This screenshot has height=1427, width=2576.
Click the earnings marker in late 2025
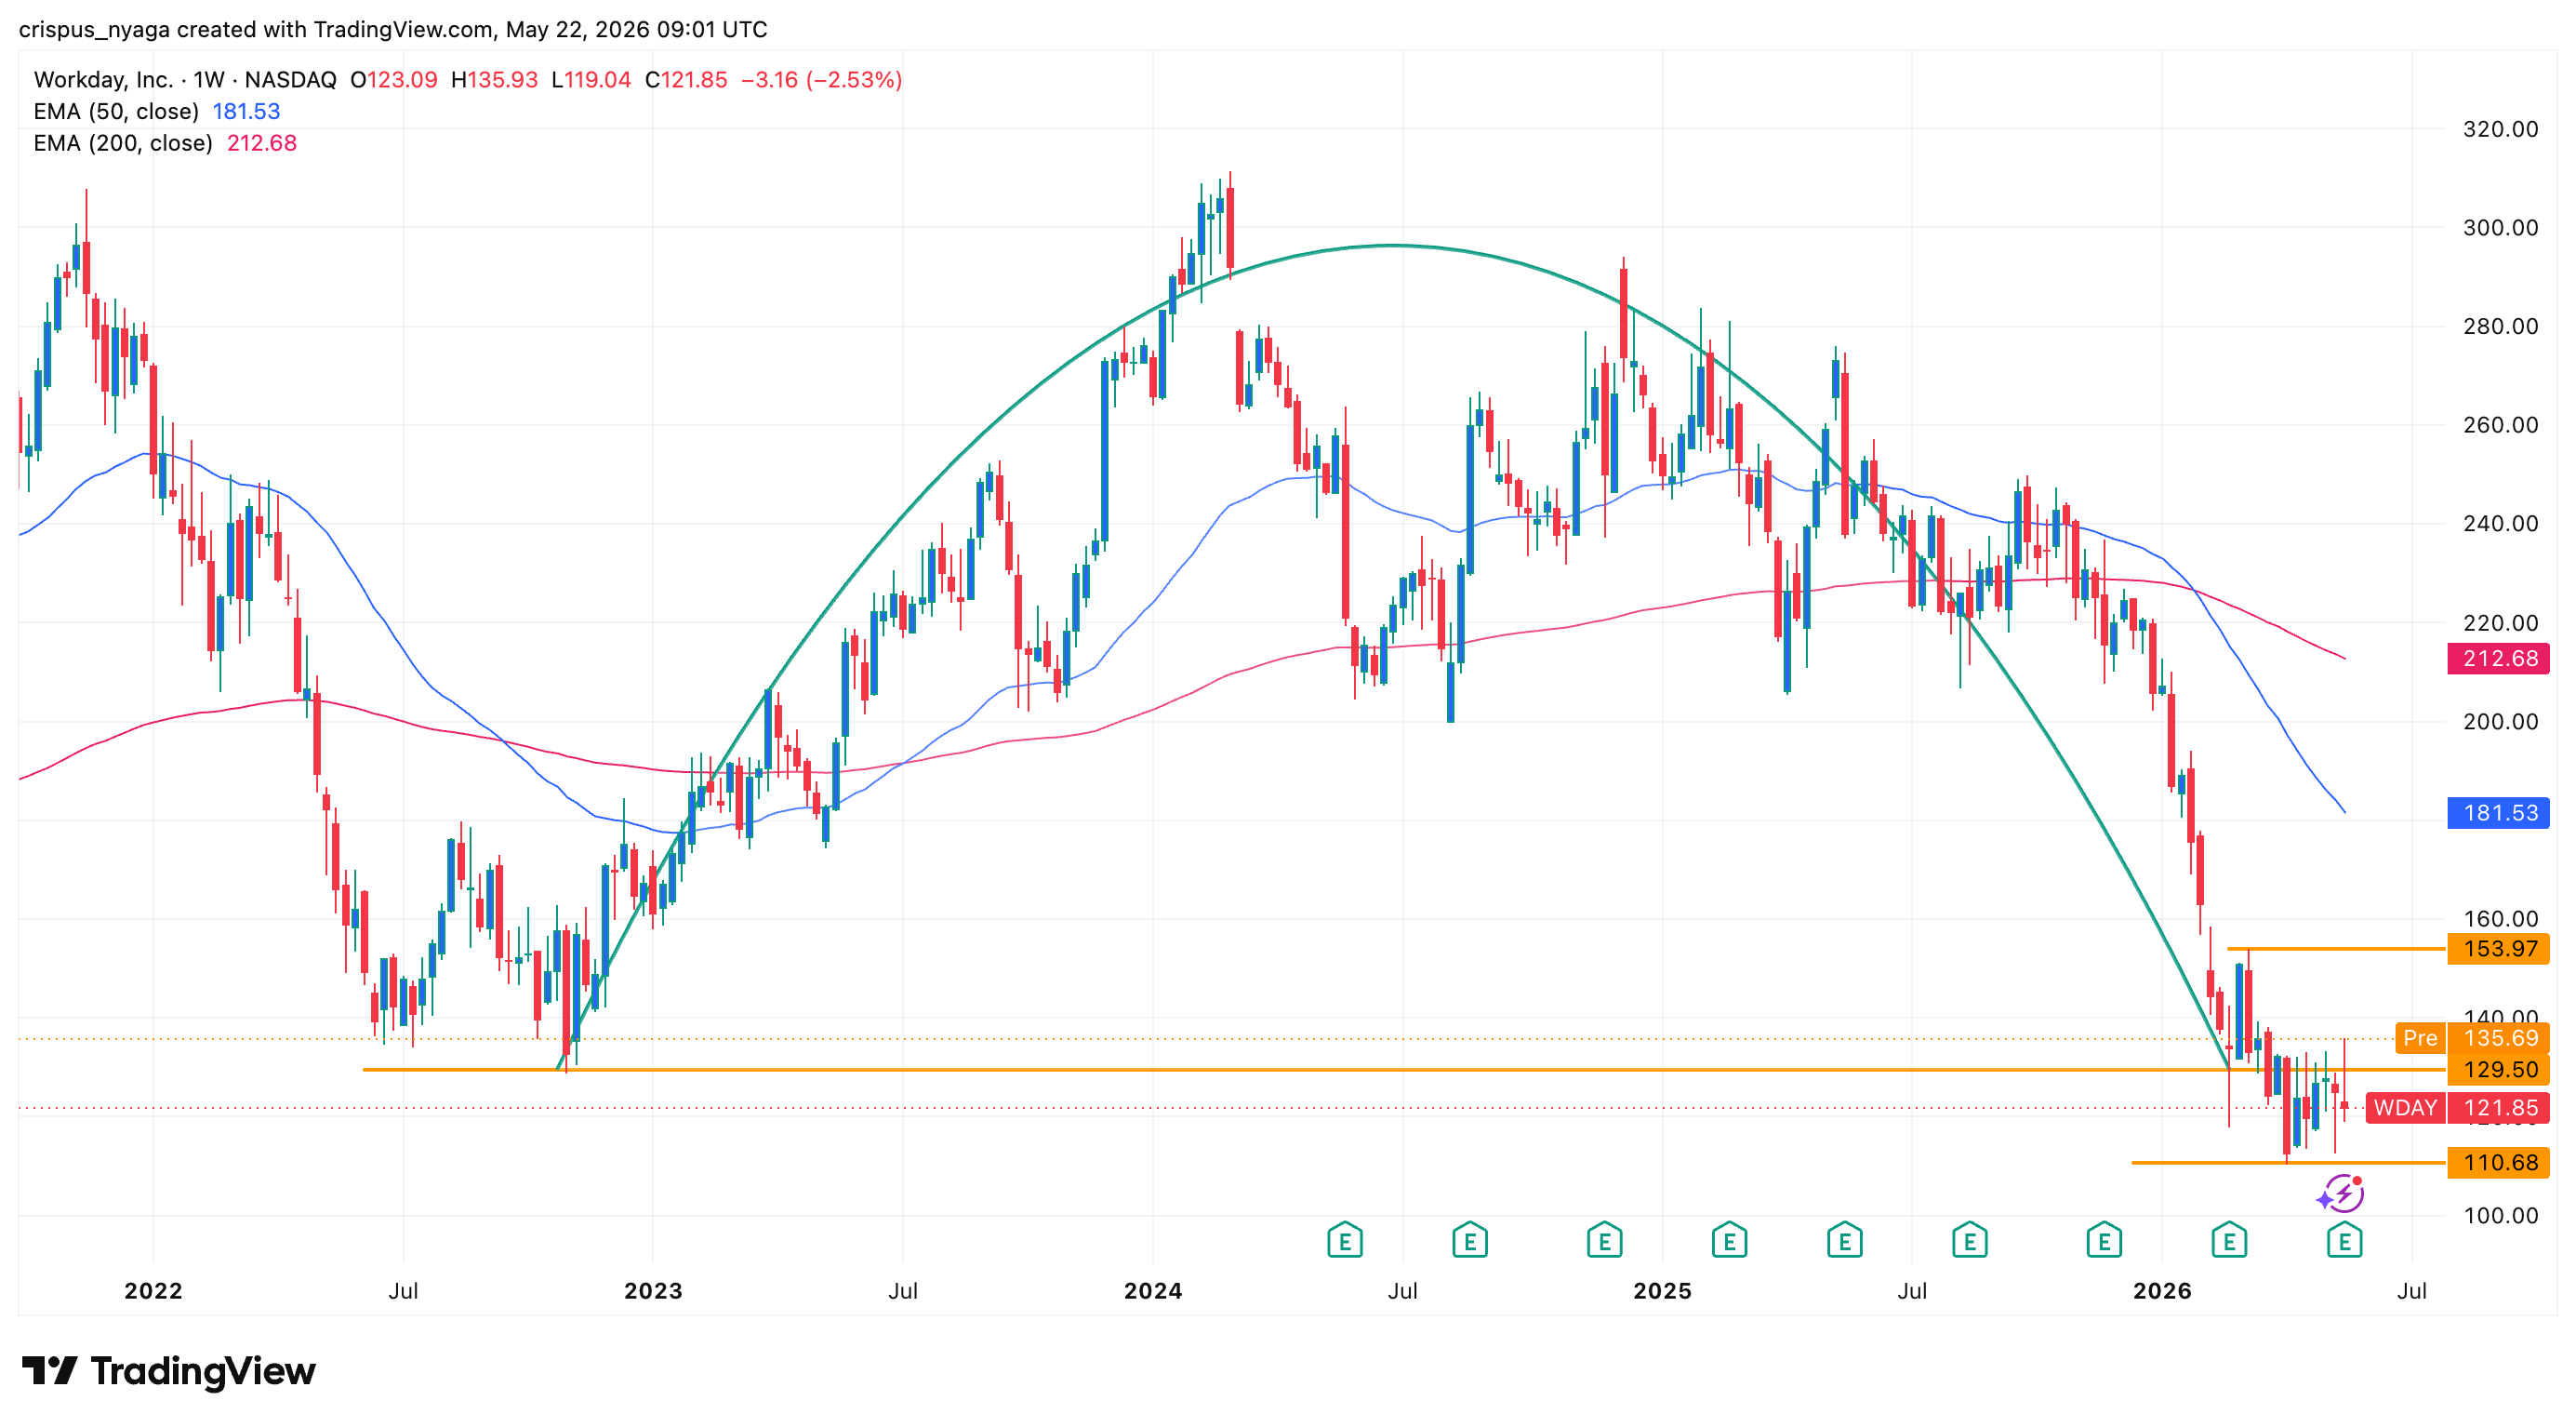[x=2105, y=1241]
